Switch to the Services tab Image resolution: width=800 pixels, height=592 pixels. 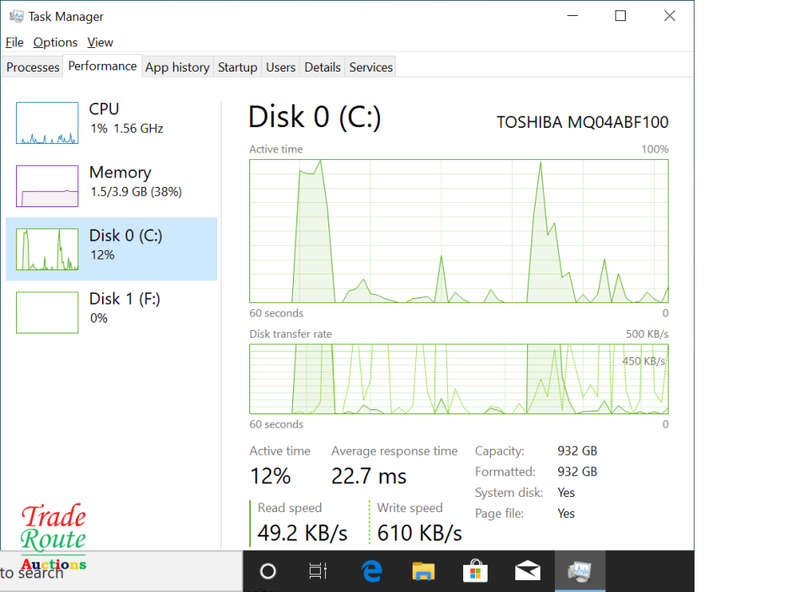[370, 67]
